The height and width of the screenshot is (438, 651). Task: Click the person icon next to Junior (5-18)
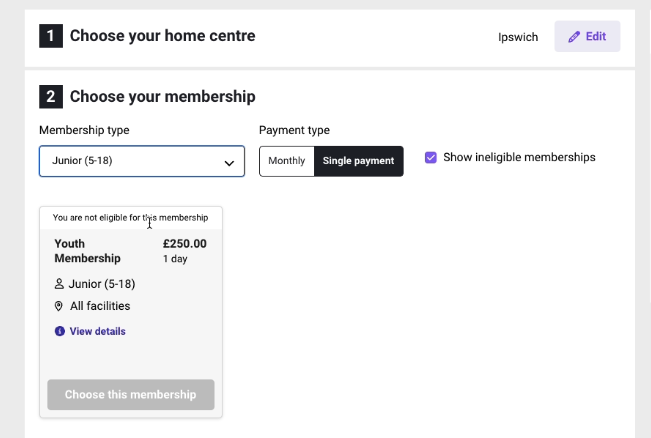pos(59,284)
